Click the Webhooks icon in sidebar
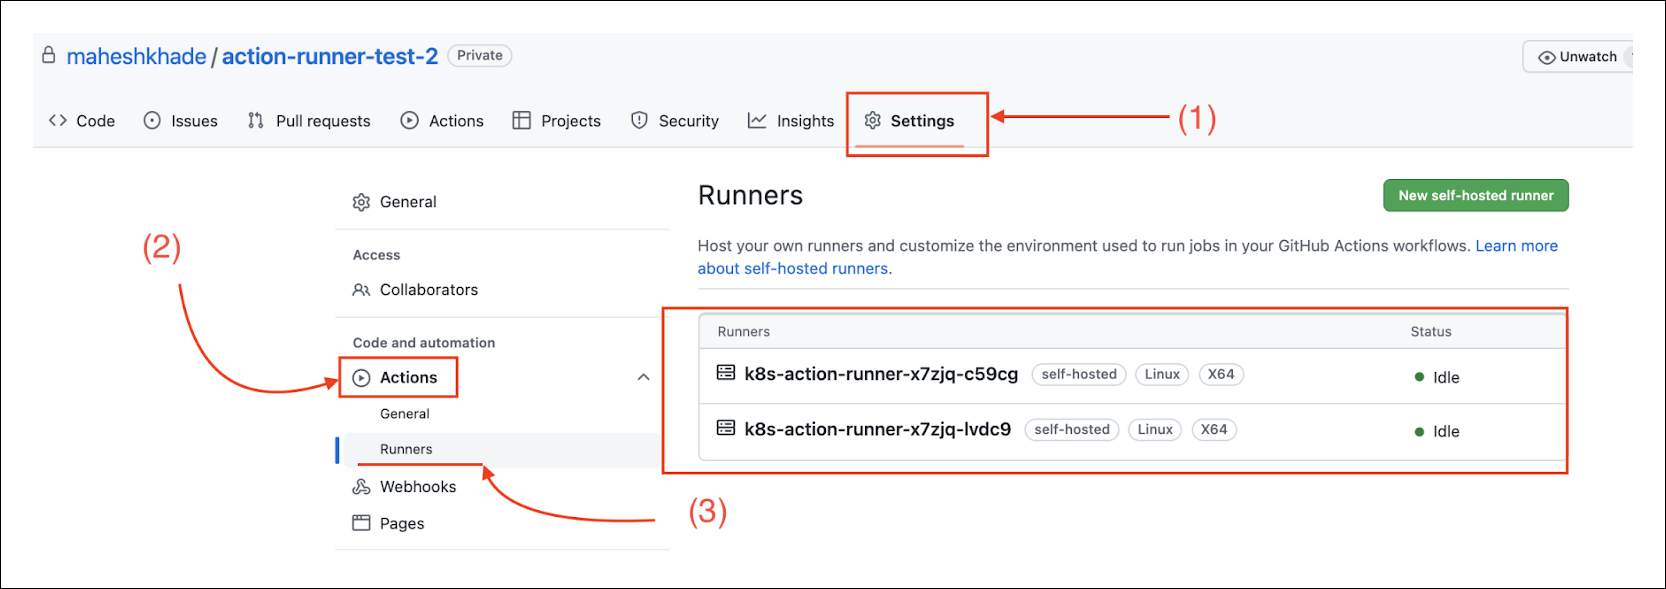1666x589 pixels. click(361, 487)
